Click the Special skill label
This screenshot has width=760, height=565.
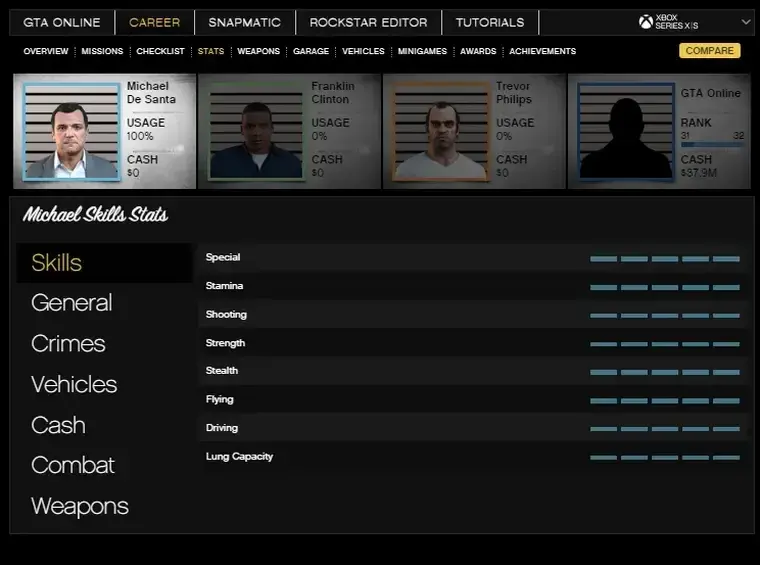tap(223, 257)
